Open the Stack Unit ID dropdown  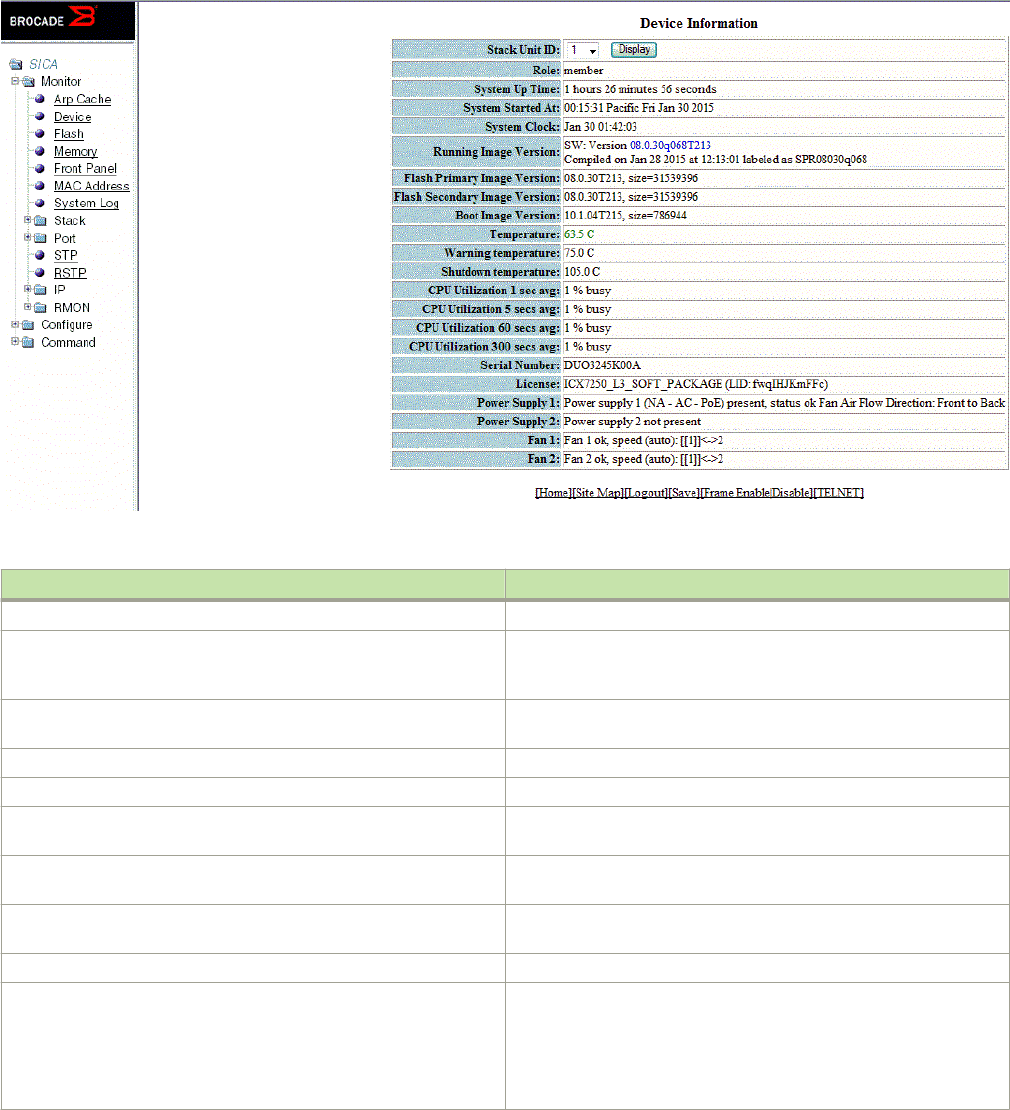583,50
